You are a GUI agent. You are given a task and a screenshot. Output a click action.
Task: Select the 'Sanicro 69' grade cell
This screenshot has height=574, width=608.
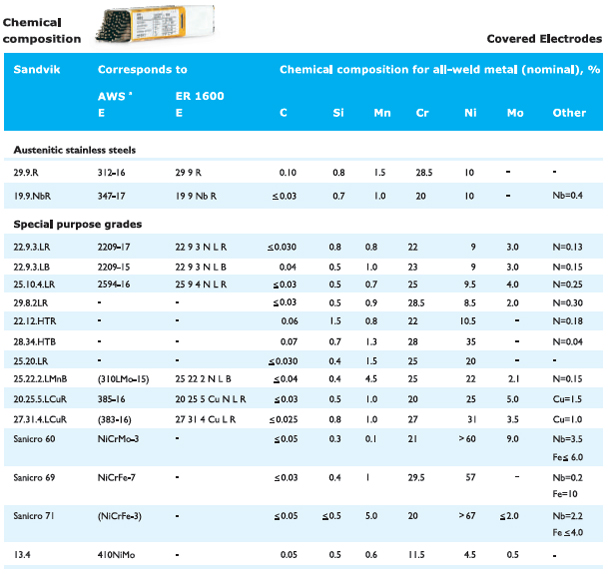34,477
